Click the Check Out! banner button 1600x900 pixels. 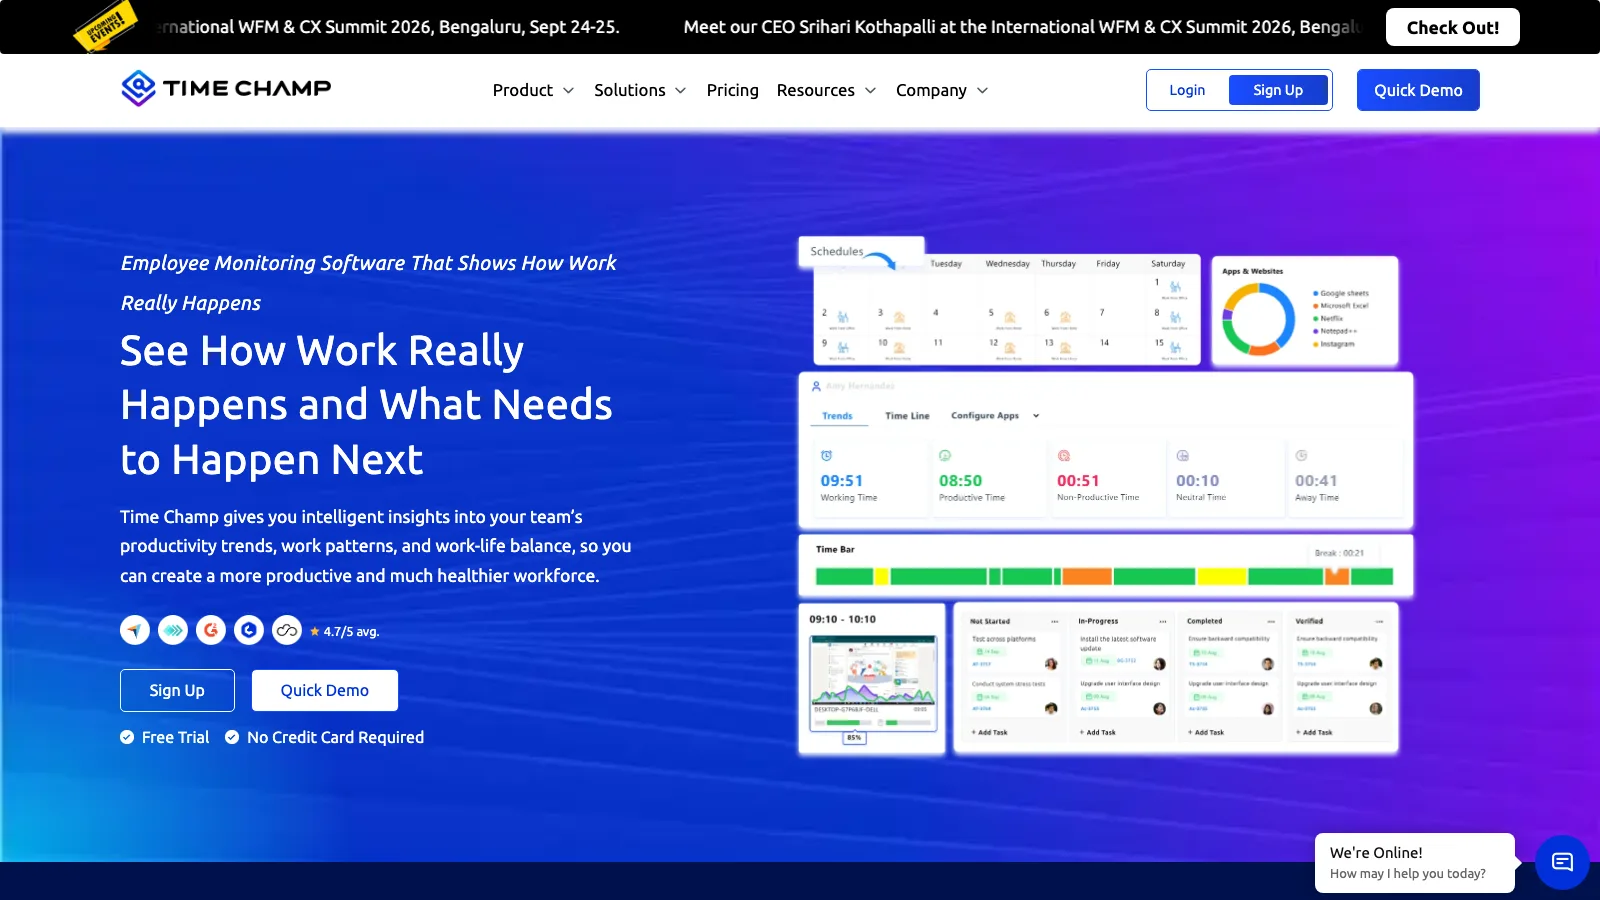coord(1452,27)
